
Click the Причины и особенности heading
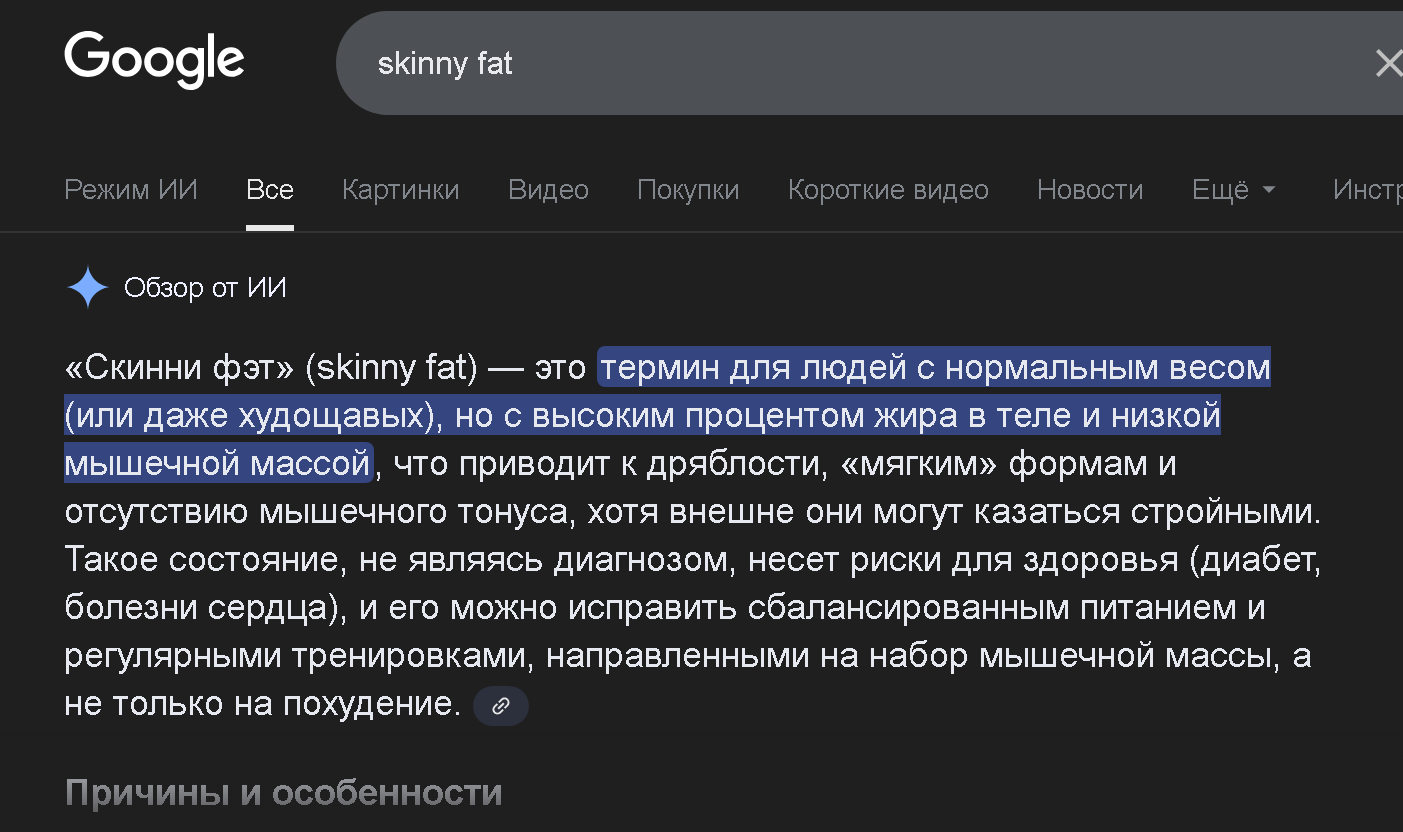pos(283,793)
